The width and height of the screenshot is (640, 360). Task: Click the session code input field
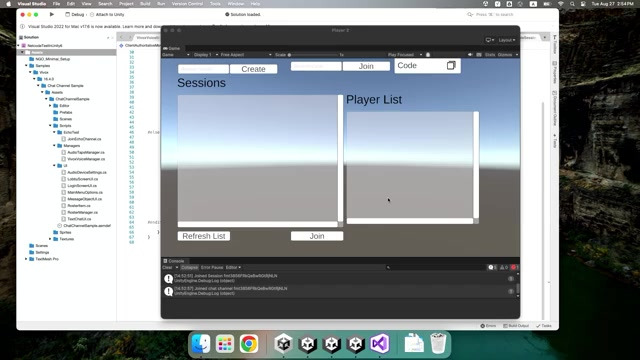(316, 66)
